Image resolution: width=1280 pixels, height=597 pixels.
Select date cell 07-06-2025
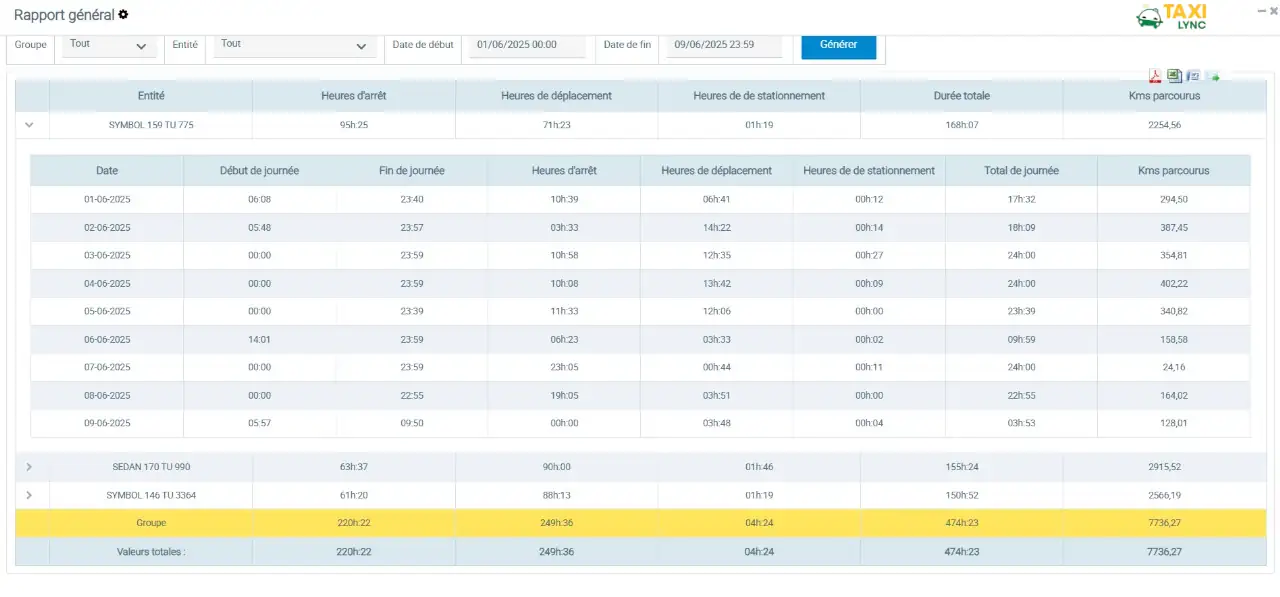coord(107,368)
